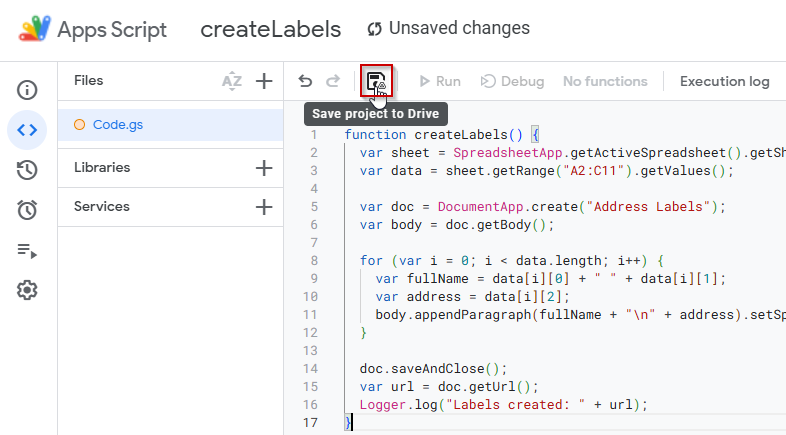
Task: Click the sync icon beside Unsaved changes
Action: pyautogui.click(x=374, y=29)
